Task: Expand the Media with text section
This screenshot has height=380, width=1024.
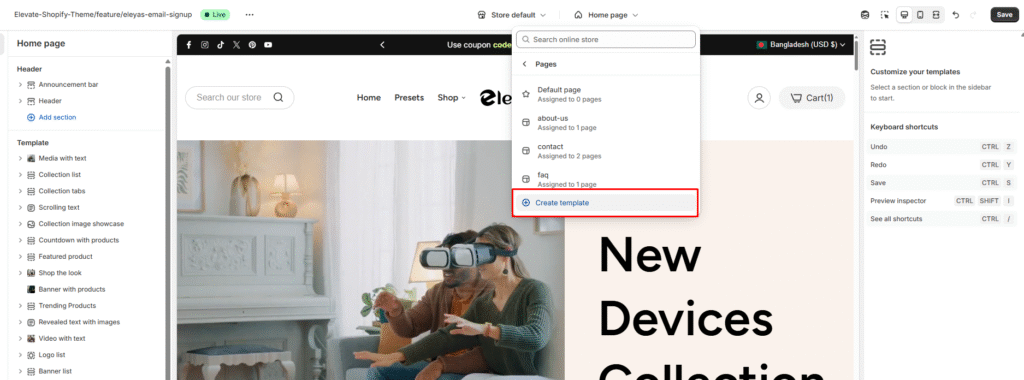Action: pos(20,158)
